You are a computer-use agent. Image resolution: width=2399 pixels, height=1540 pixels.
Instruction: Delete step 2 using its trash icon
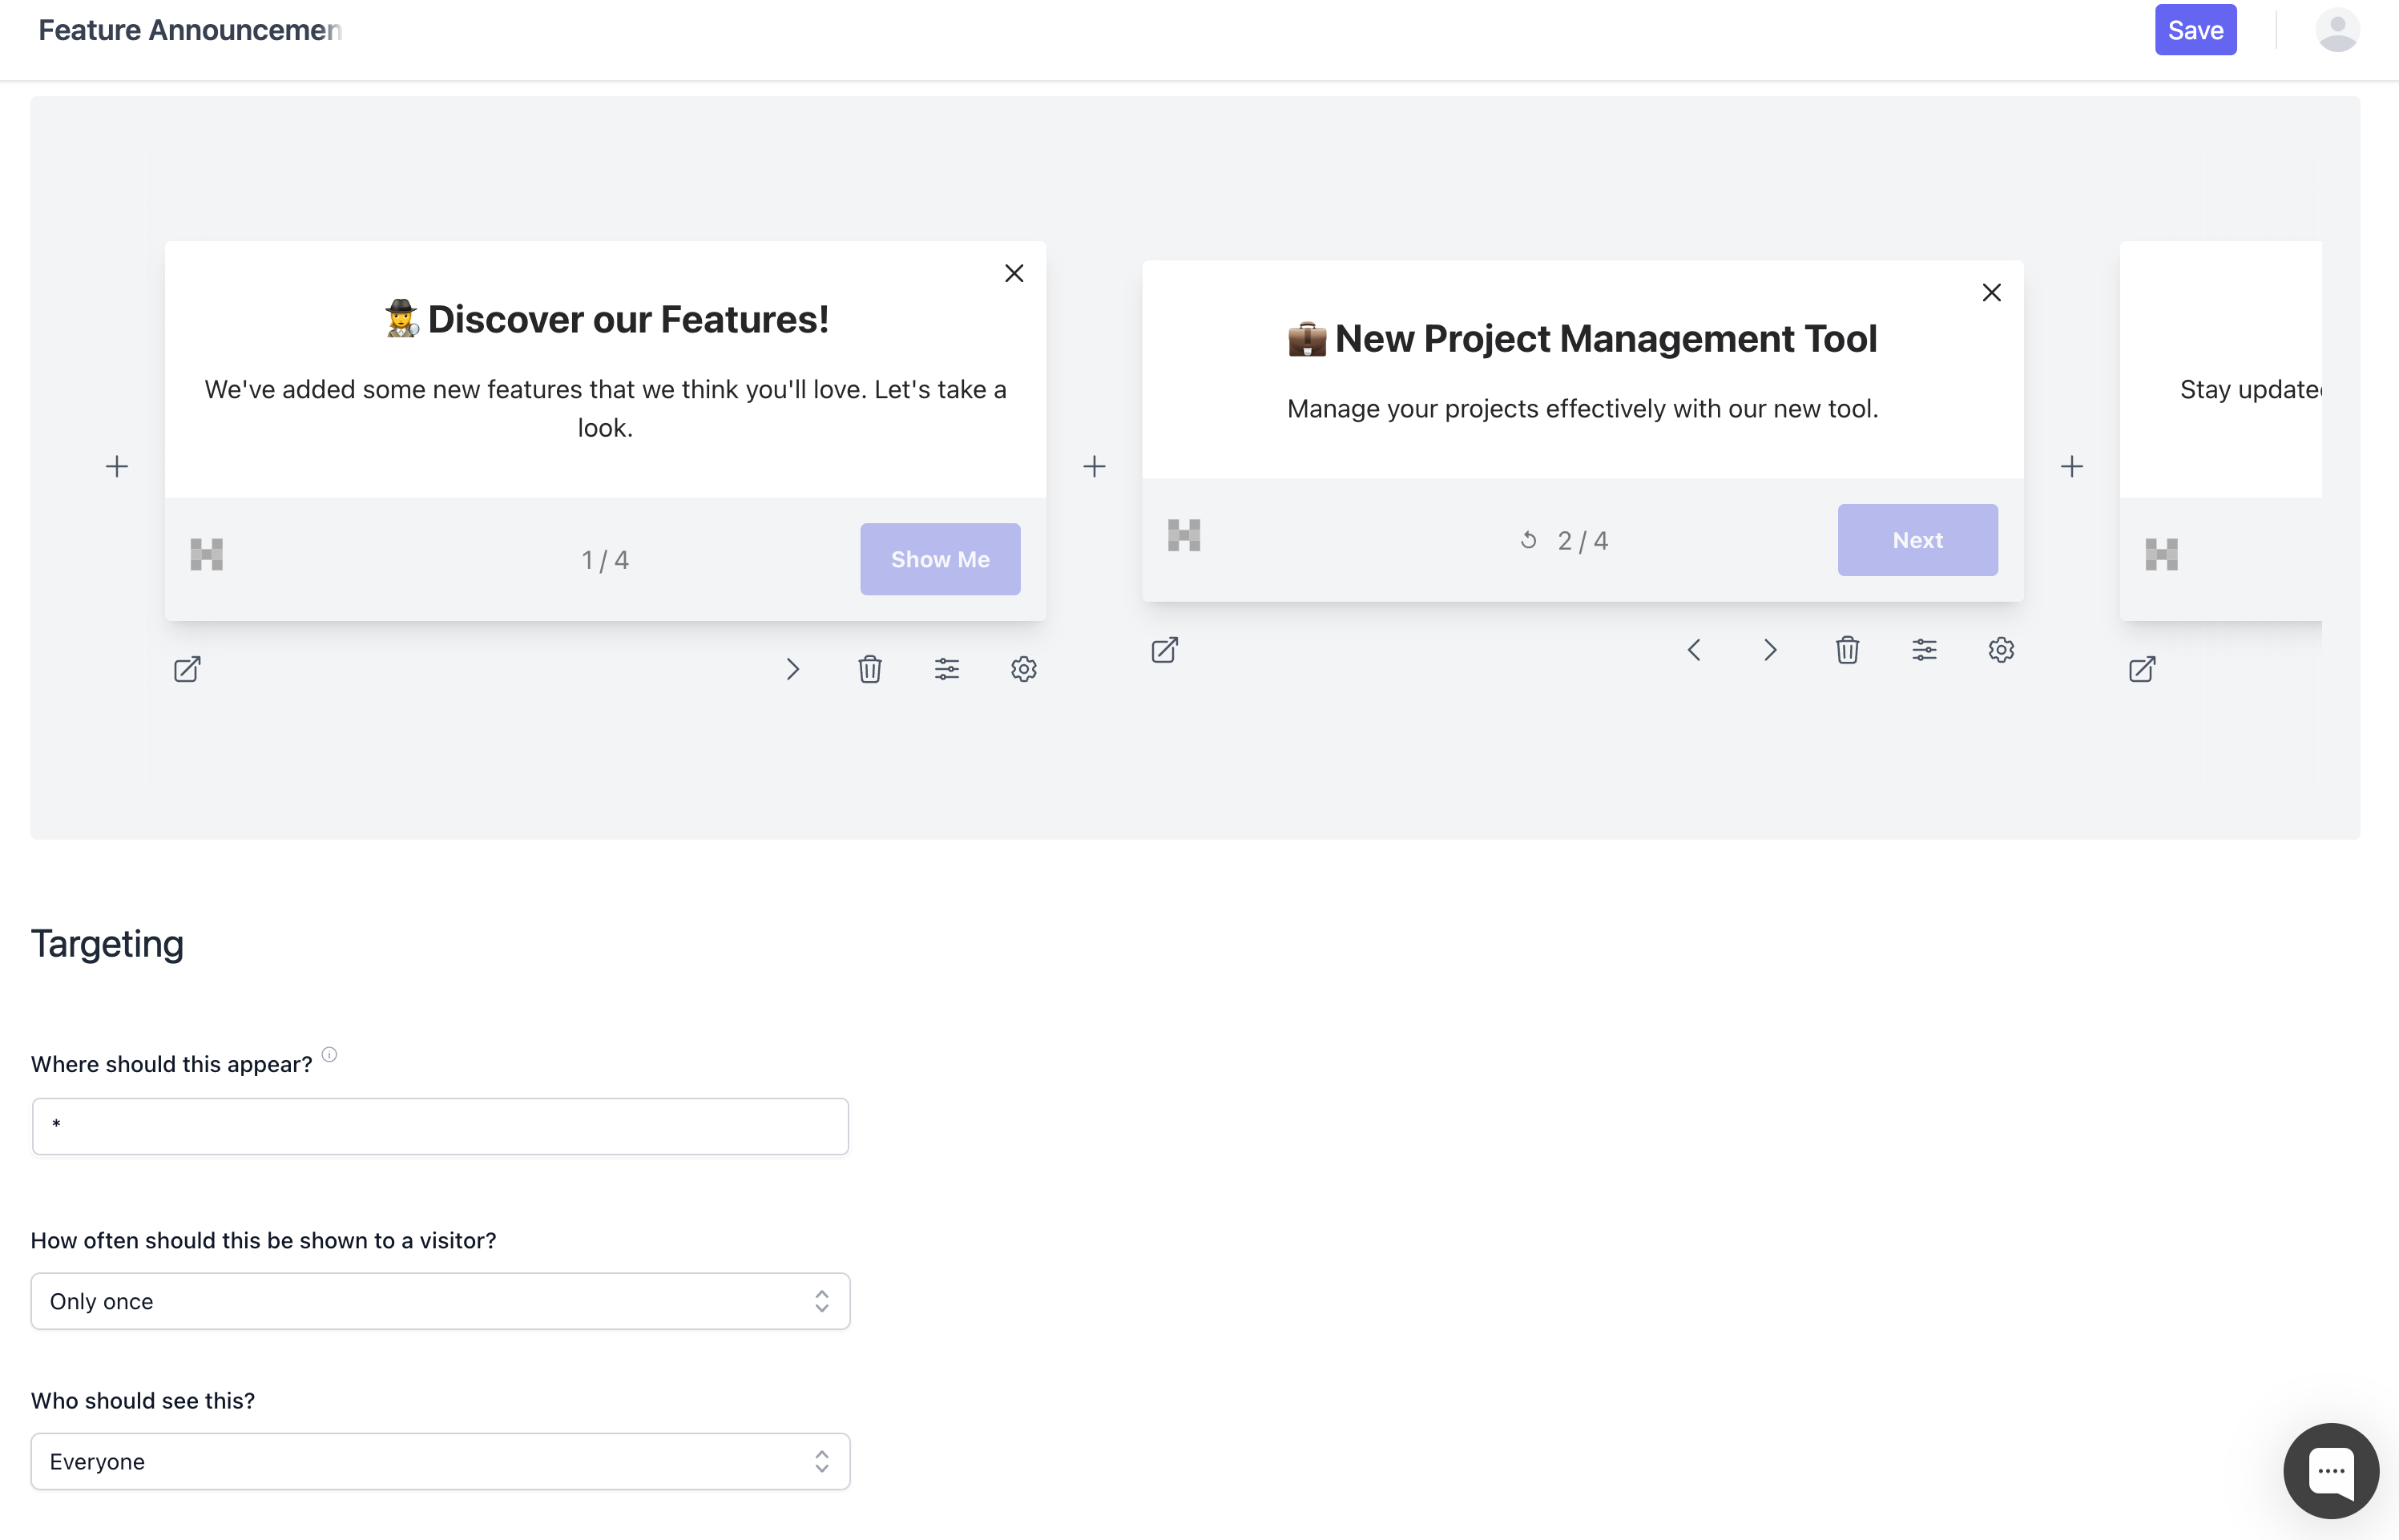(1847, 650)
